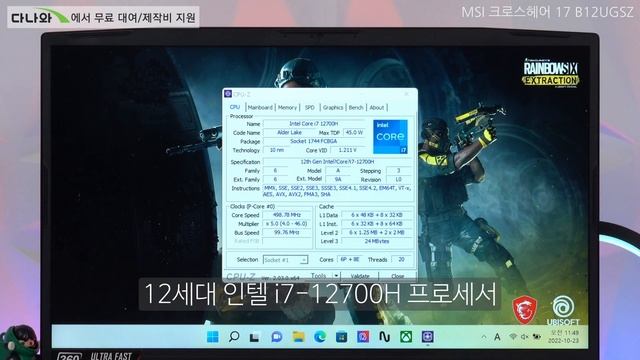The height and width of the screenshot is (360, 640).
Task: Open the Bench tab
Action: 356,107
